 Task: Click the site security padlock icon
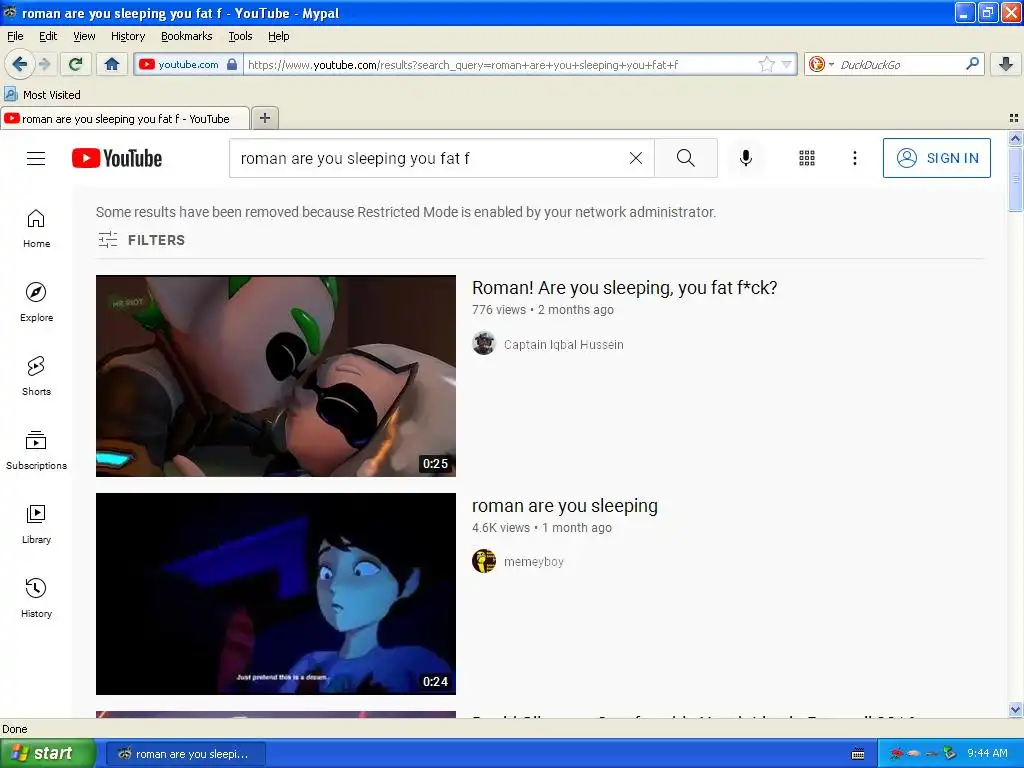[x=232, y=64]
